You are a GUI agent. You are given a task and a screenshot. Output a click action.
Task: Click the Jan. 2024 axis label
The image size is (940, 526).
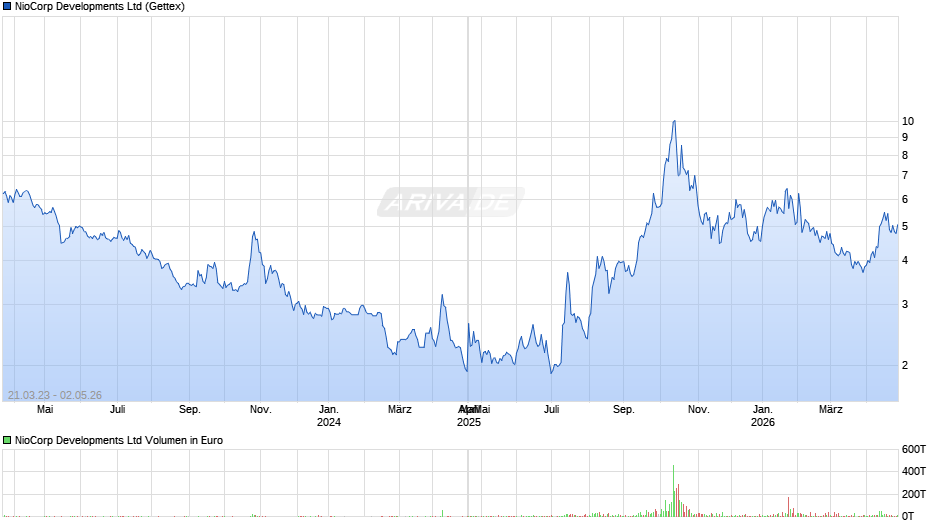pyautogui.click(x=329, y=416)
